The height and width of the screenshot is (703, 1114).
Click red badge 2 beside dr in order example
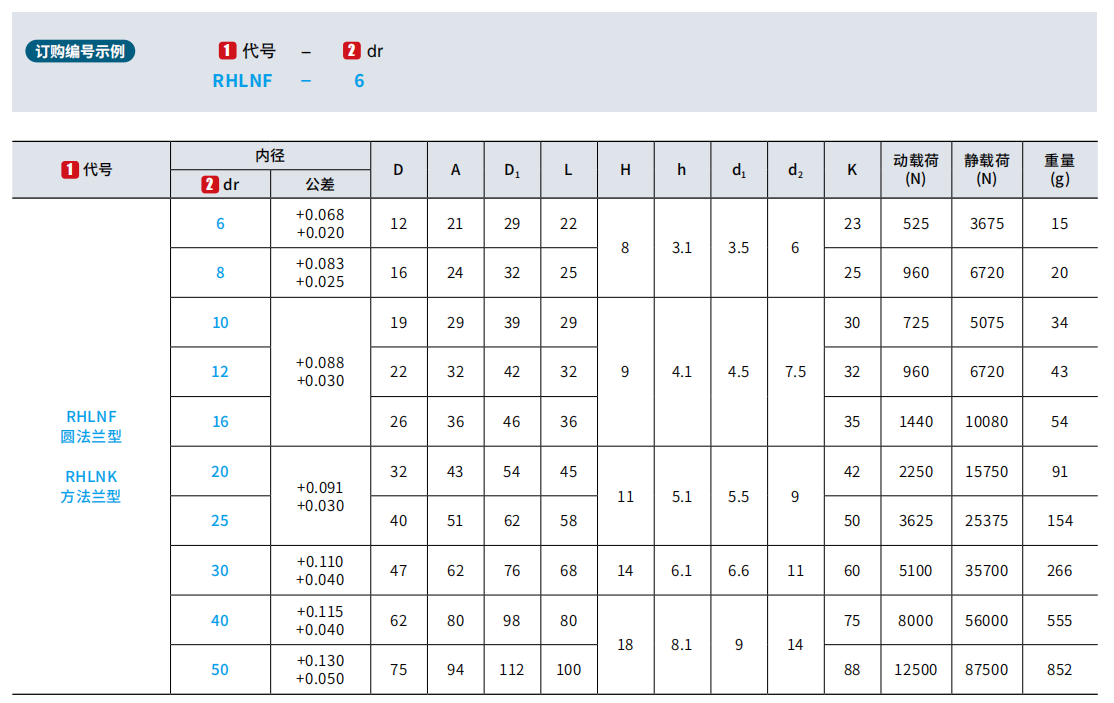tap(352, 51)
